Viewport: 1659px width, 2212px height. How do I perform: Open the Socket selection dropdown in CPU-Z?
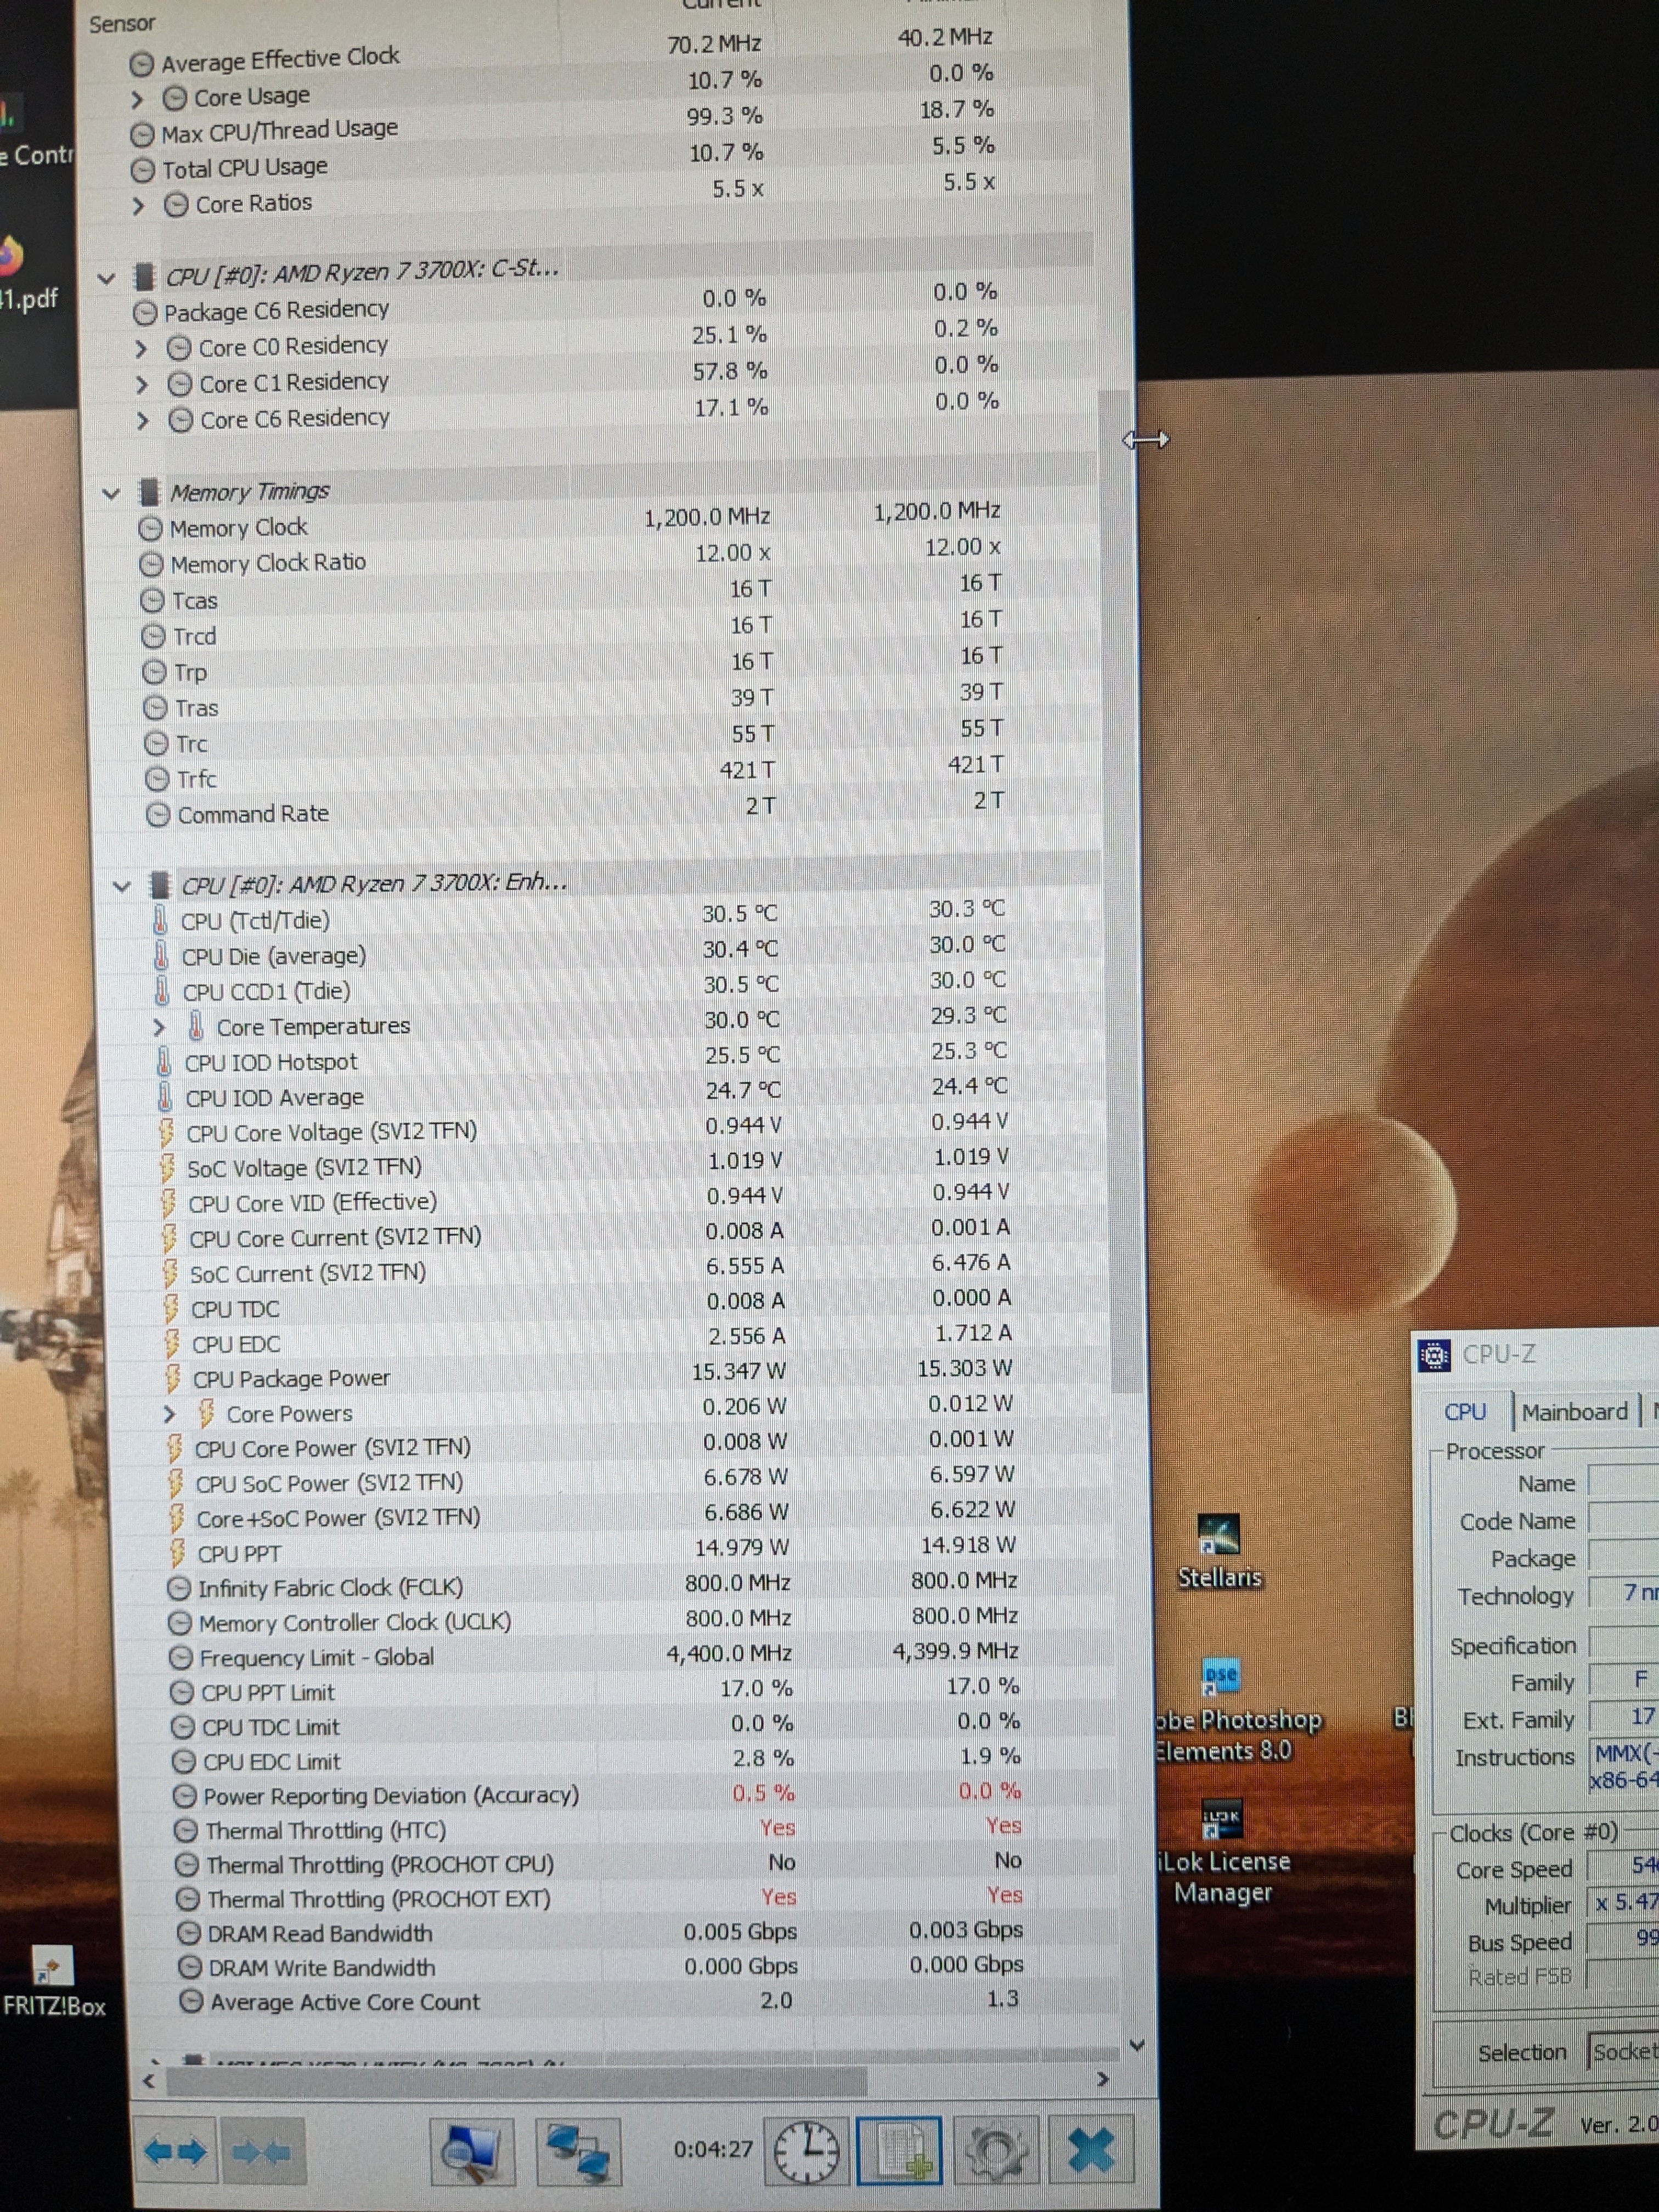(1624, 2051)
